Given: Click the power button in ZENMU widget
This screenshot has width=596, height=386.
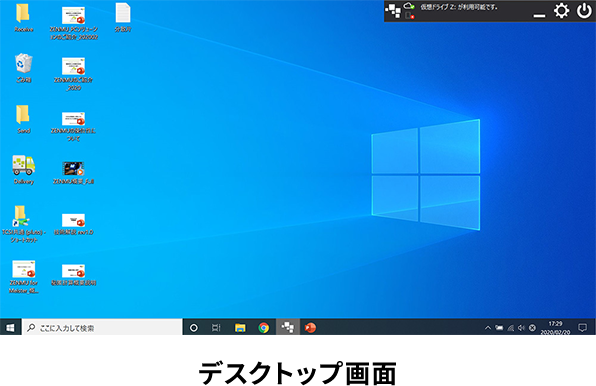Looking at the screenshot, I should 584,11.
